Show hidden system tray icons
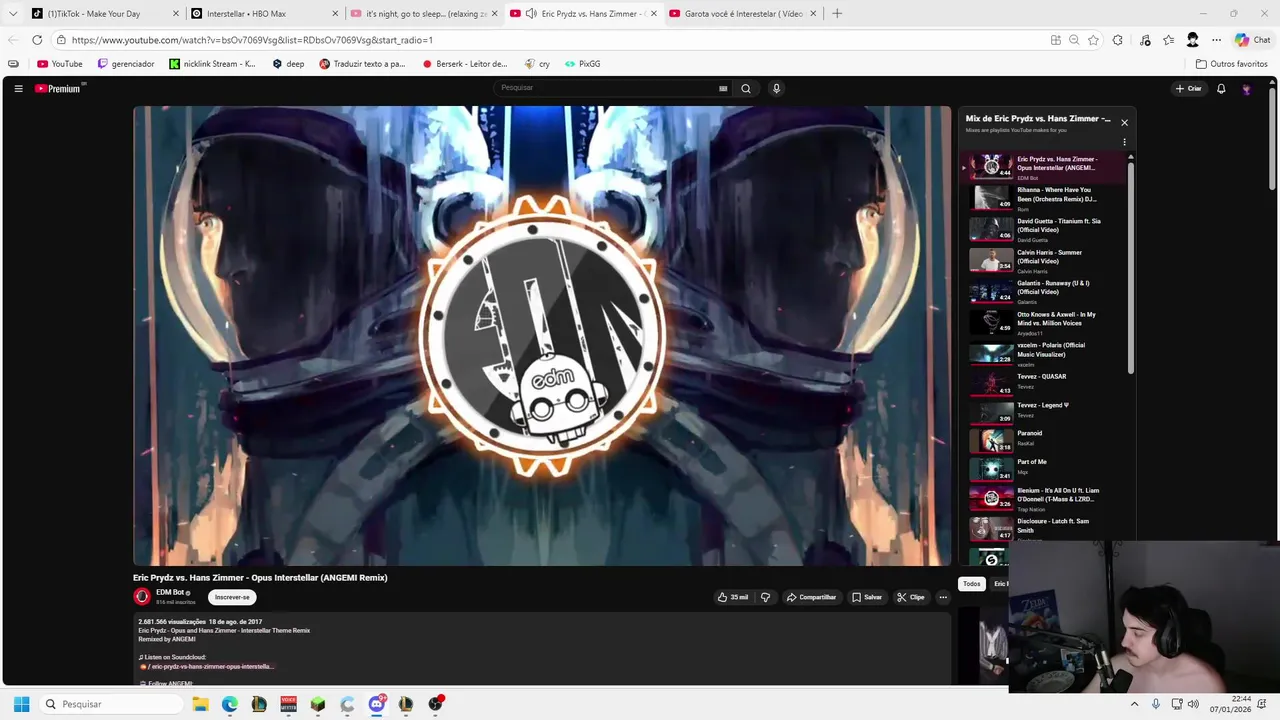Image resolution: width=1280 pixels, height=720 pixels. coord(1134,704)
